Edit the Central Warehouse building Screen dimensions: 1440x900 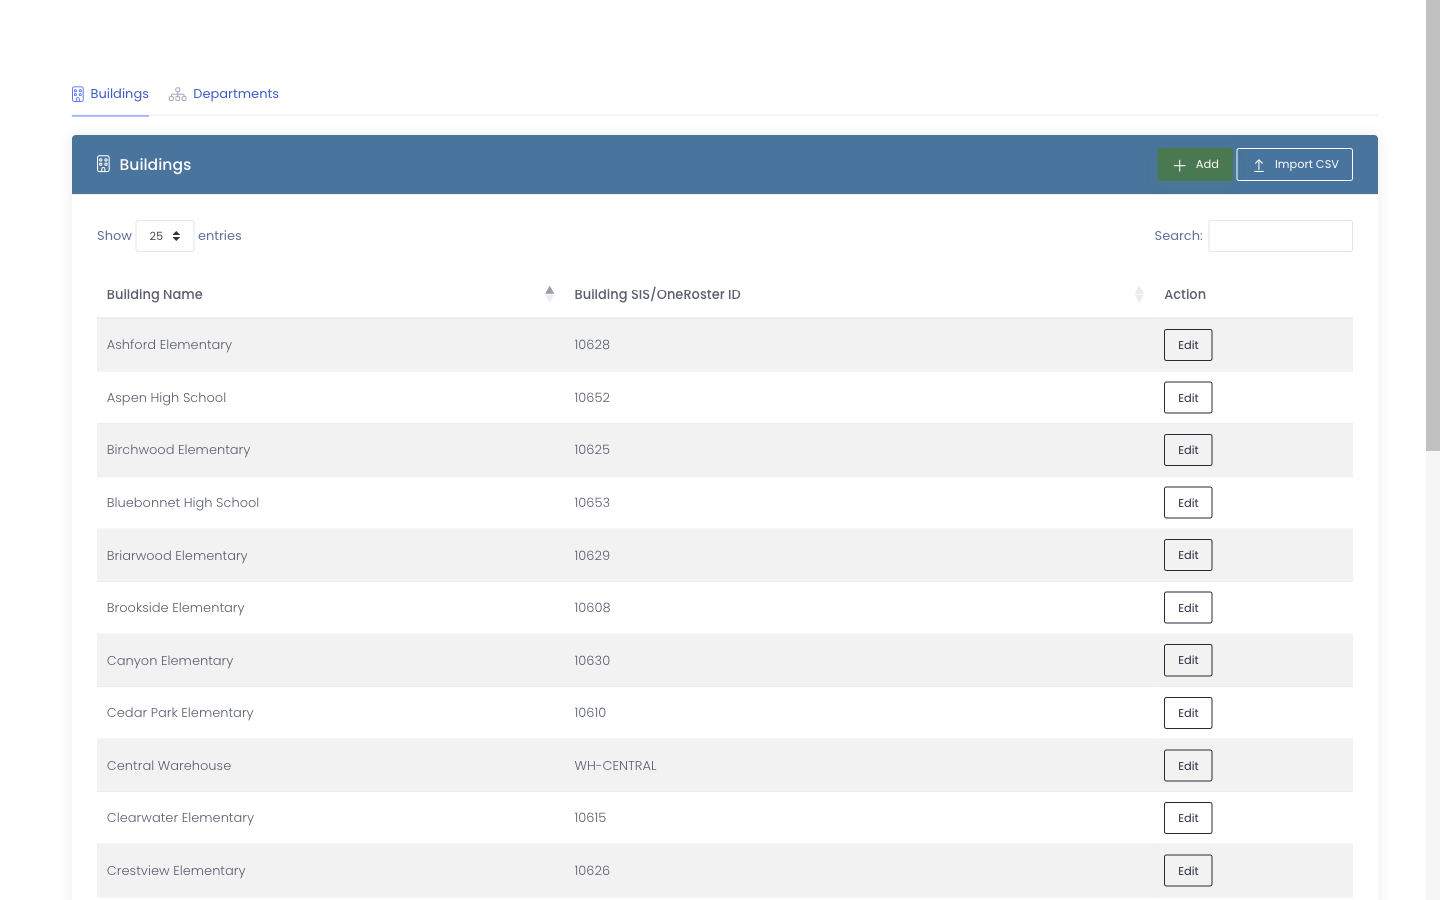pos(1188,766)
